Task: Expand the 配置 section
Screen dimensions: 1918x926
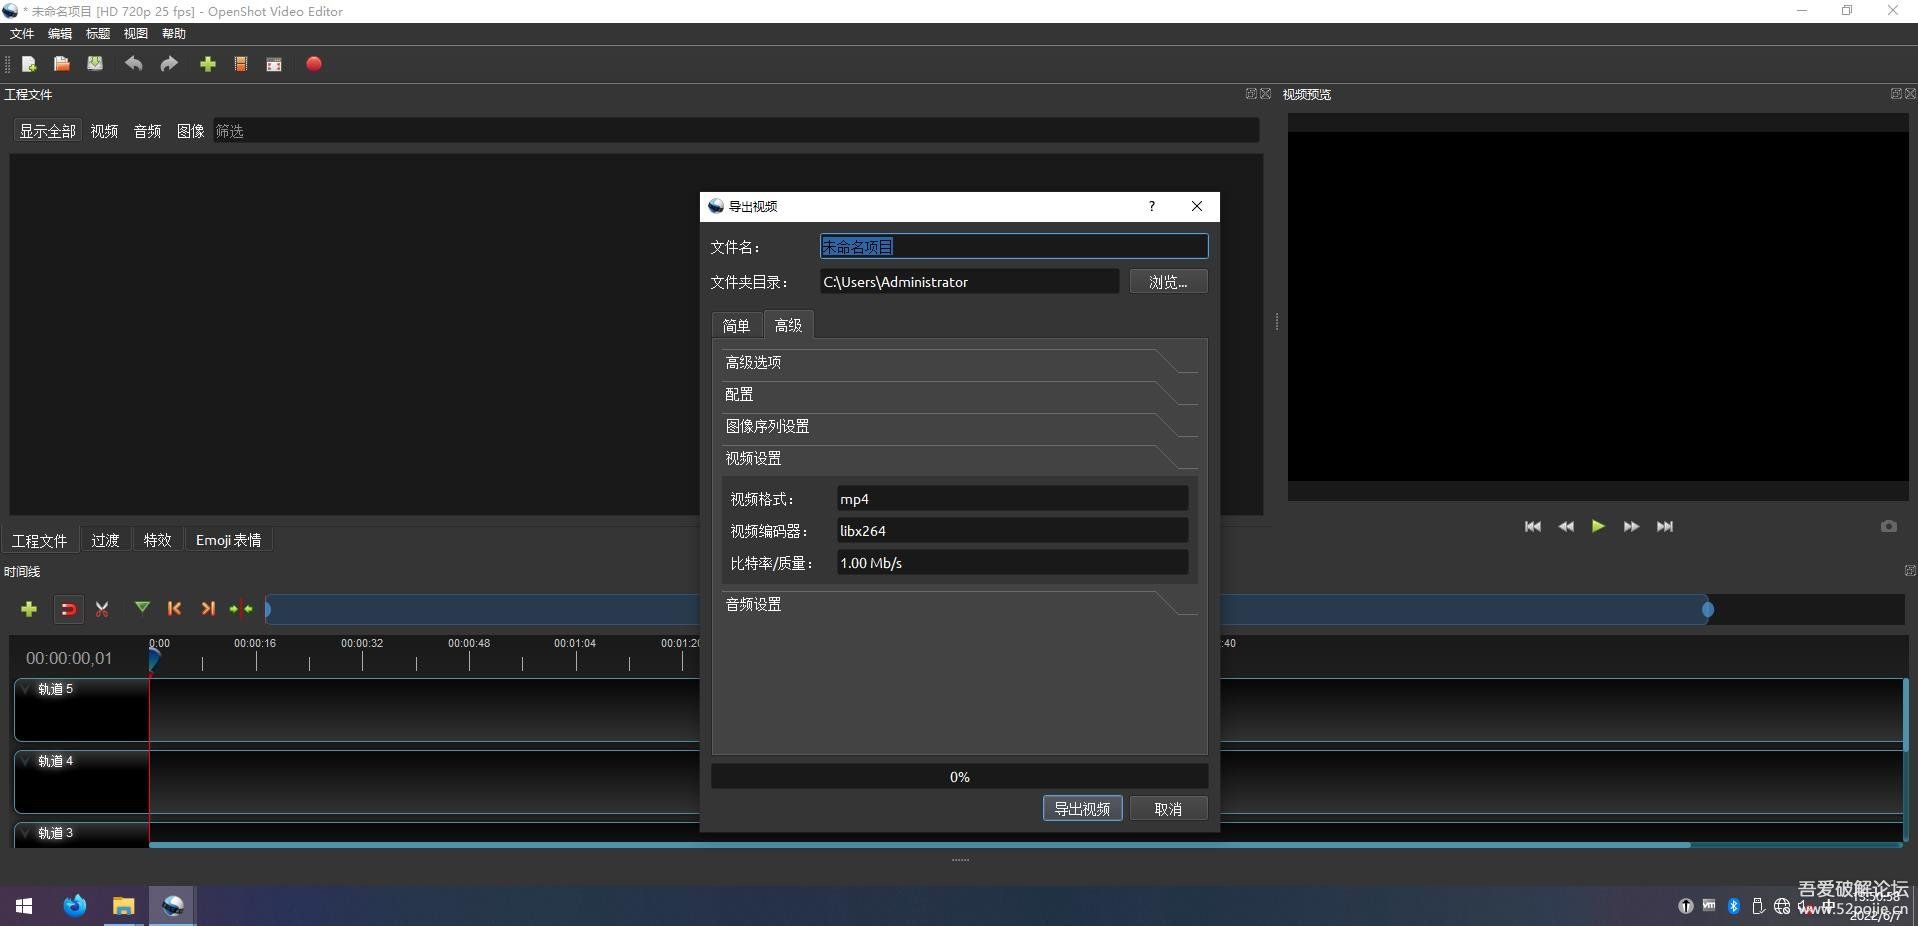Action: [x=958, y=394]
